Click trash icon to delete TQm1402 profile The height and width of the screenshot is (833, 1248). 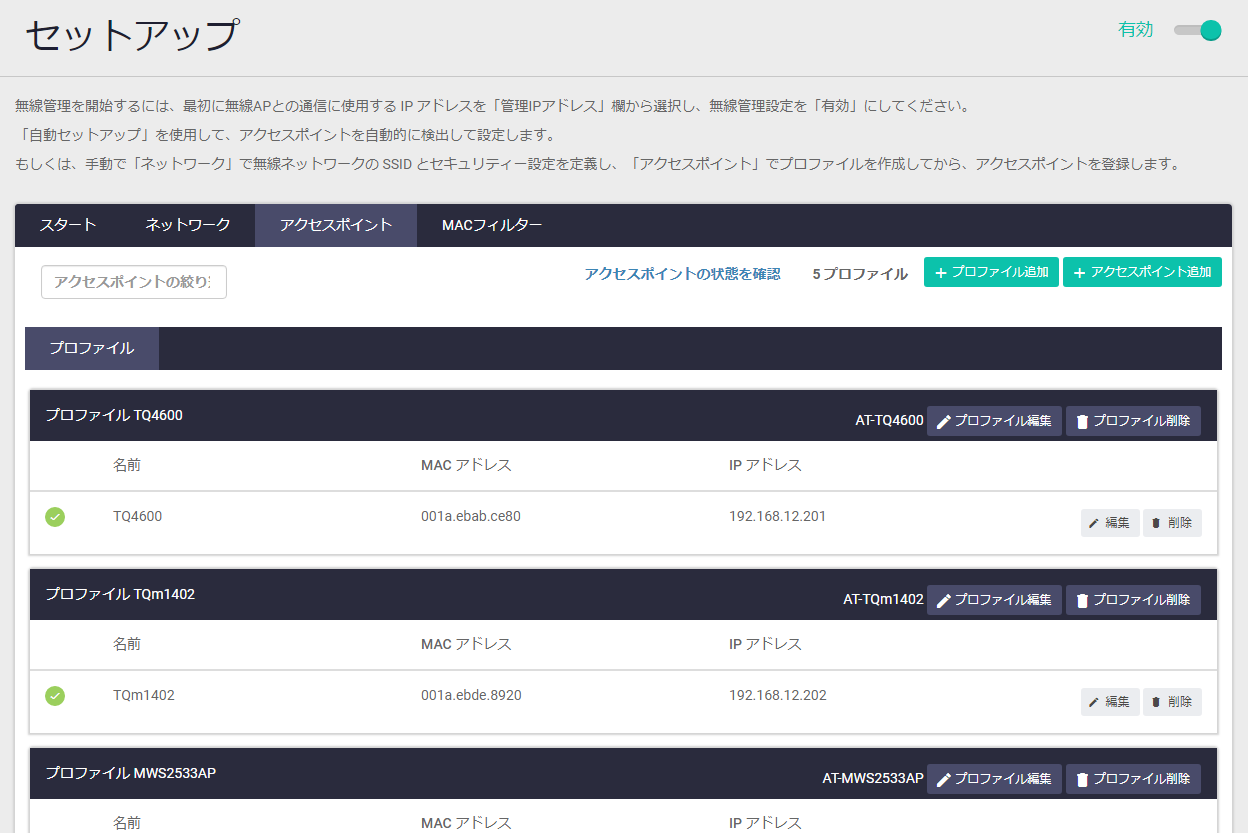pos(1082,600)
